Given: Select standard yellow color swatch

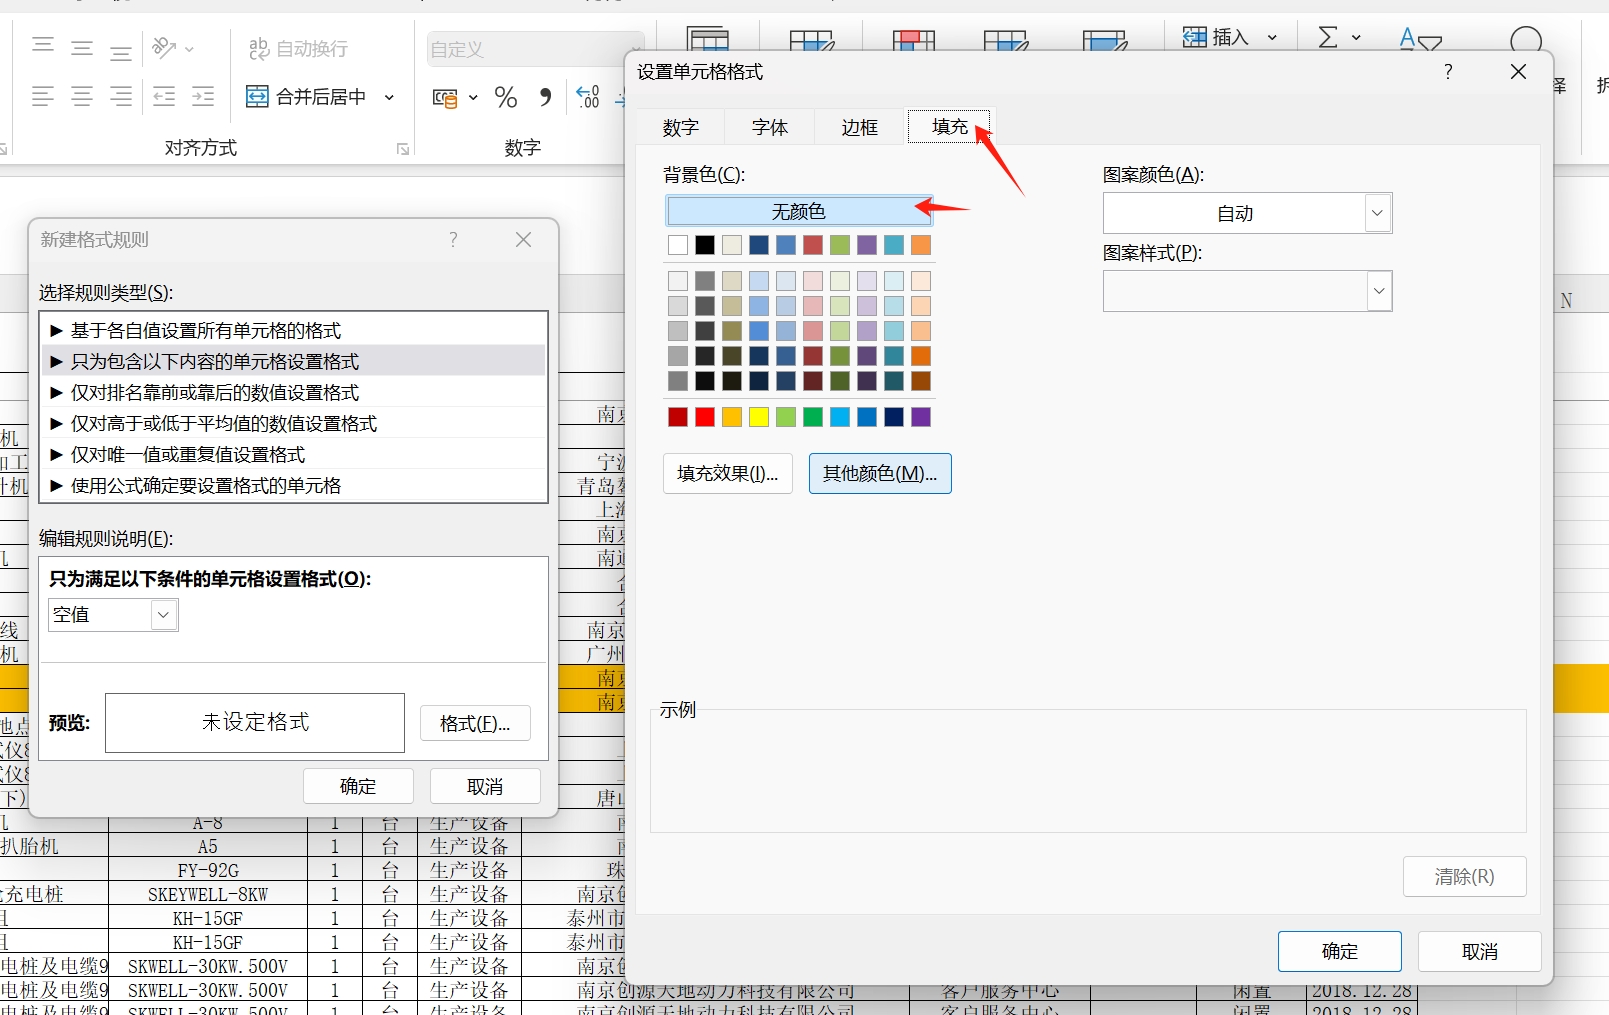Looking at the screenshot, I should point(759,417).
